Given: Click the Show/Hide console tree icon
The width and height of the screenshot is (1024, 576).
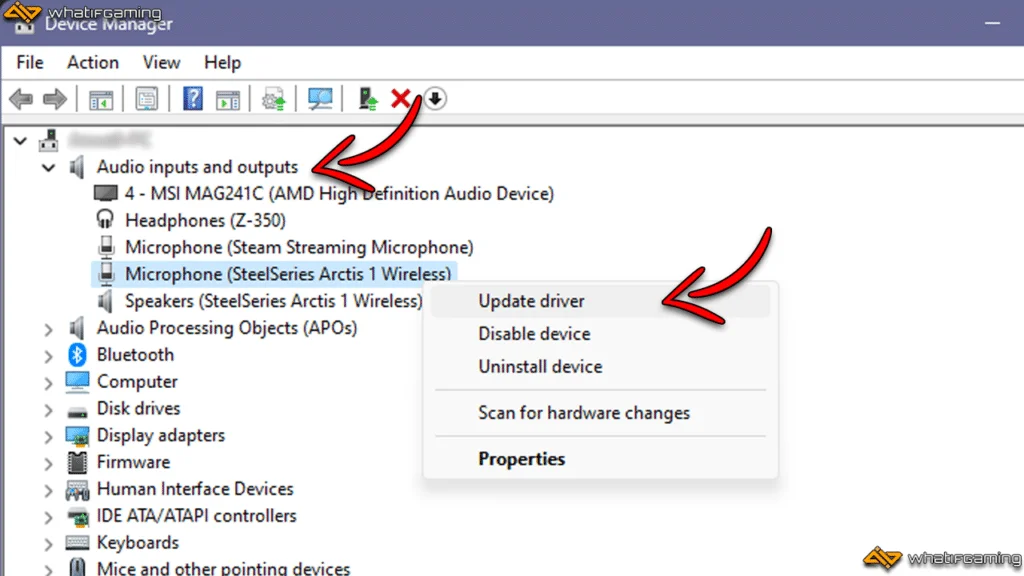Looking at the screenshot, I should [100, 99].
